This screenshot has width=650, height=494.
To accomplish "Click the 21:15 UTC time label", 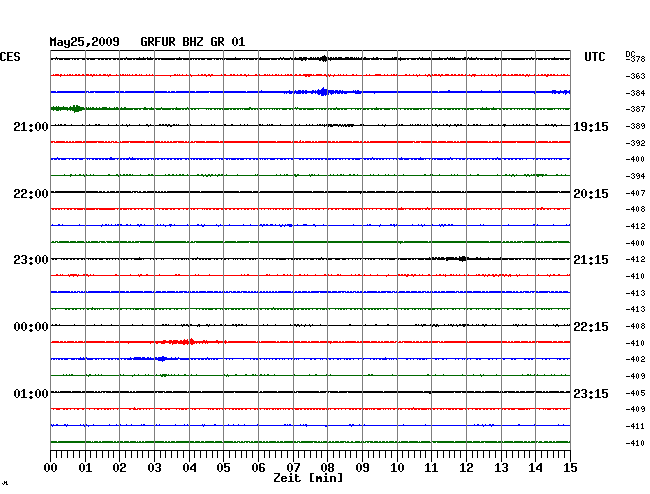I will click(591, 260).
